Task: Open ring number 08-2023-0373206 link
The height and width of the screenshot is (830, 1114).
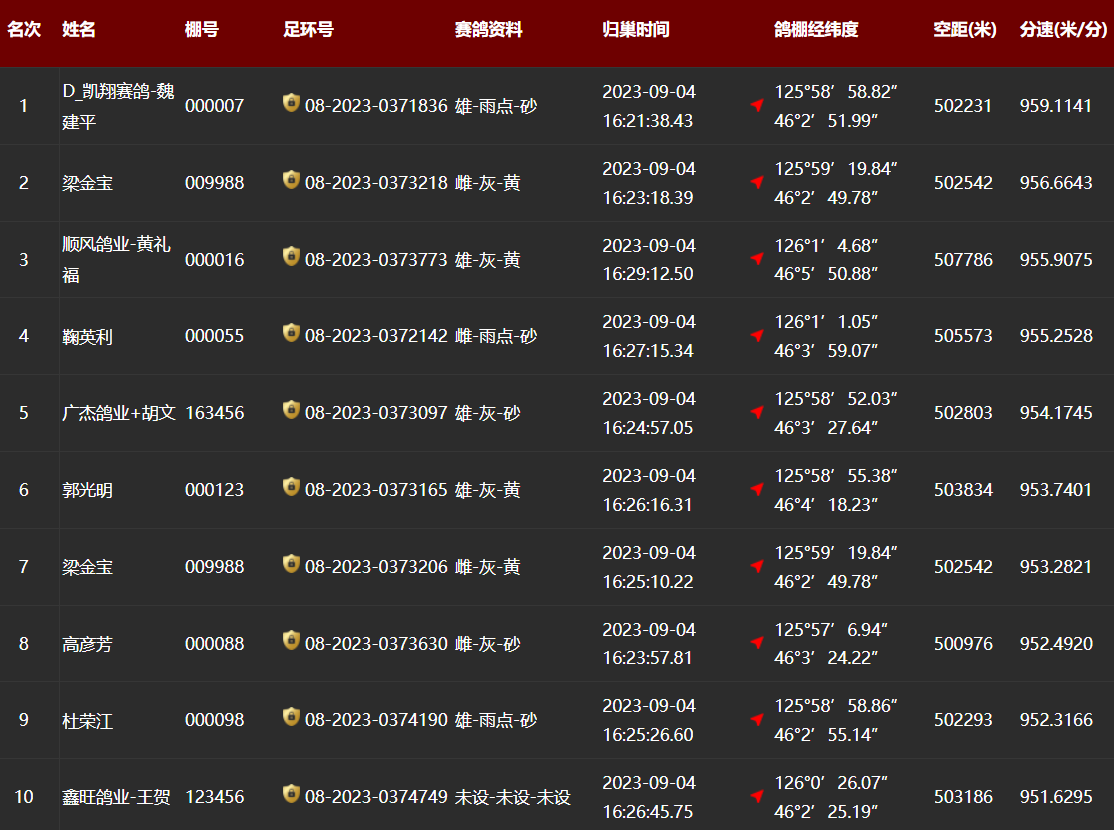Action: coord(376,567)
